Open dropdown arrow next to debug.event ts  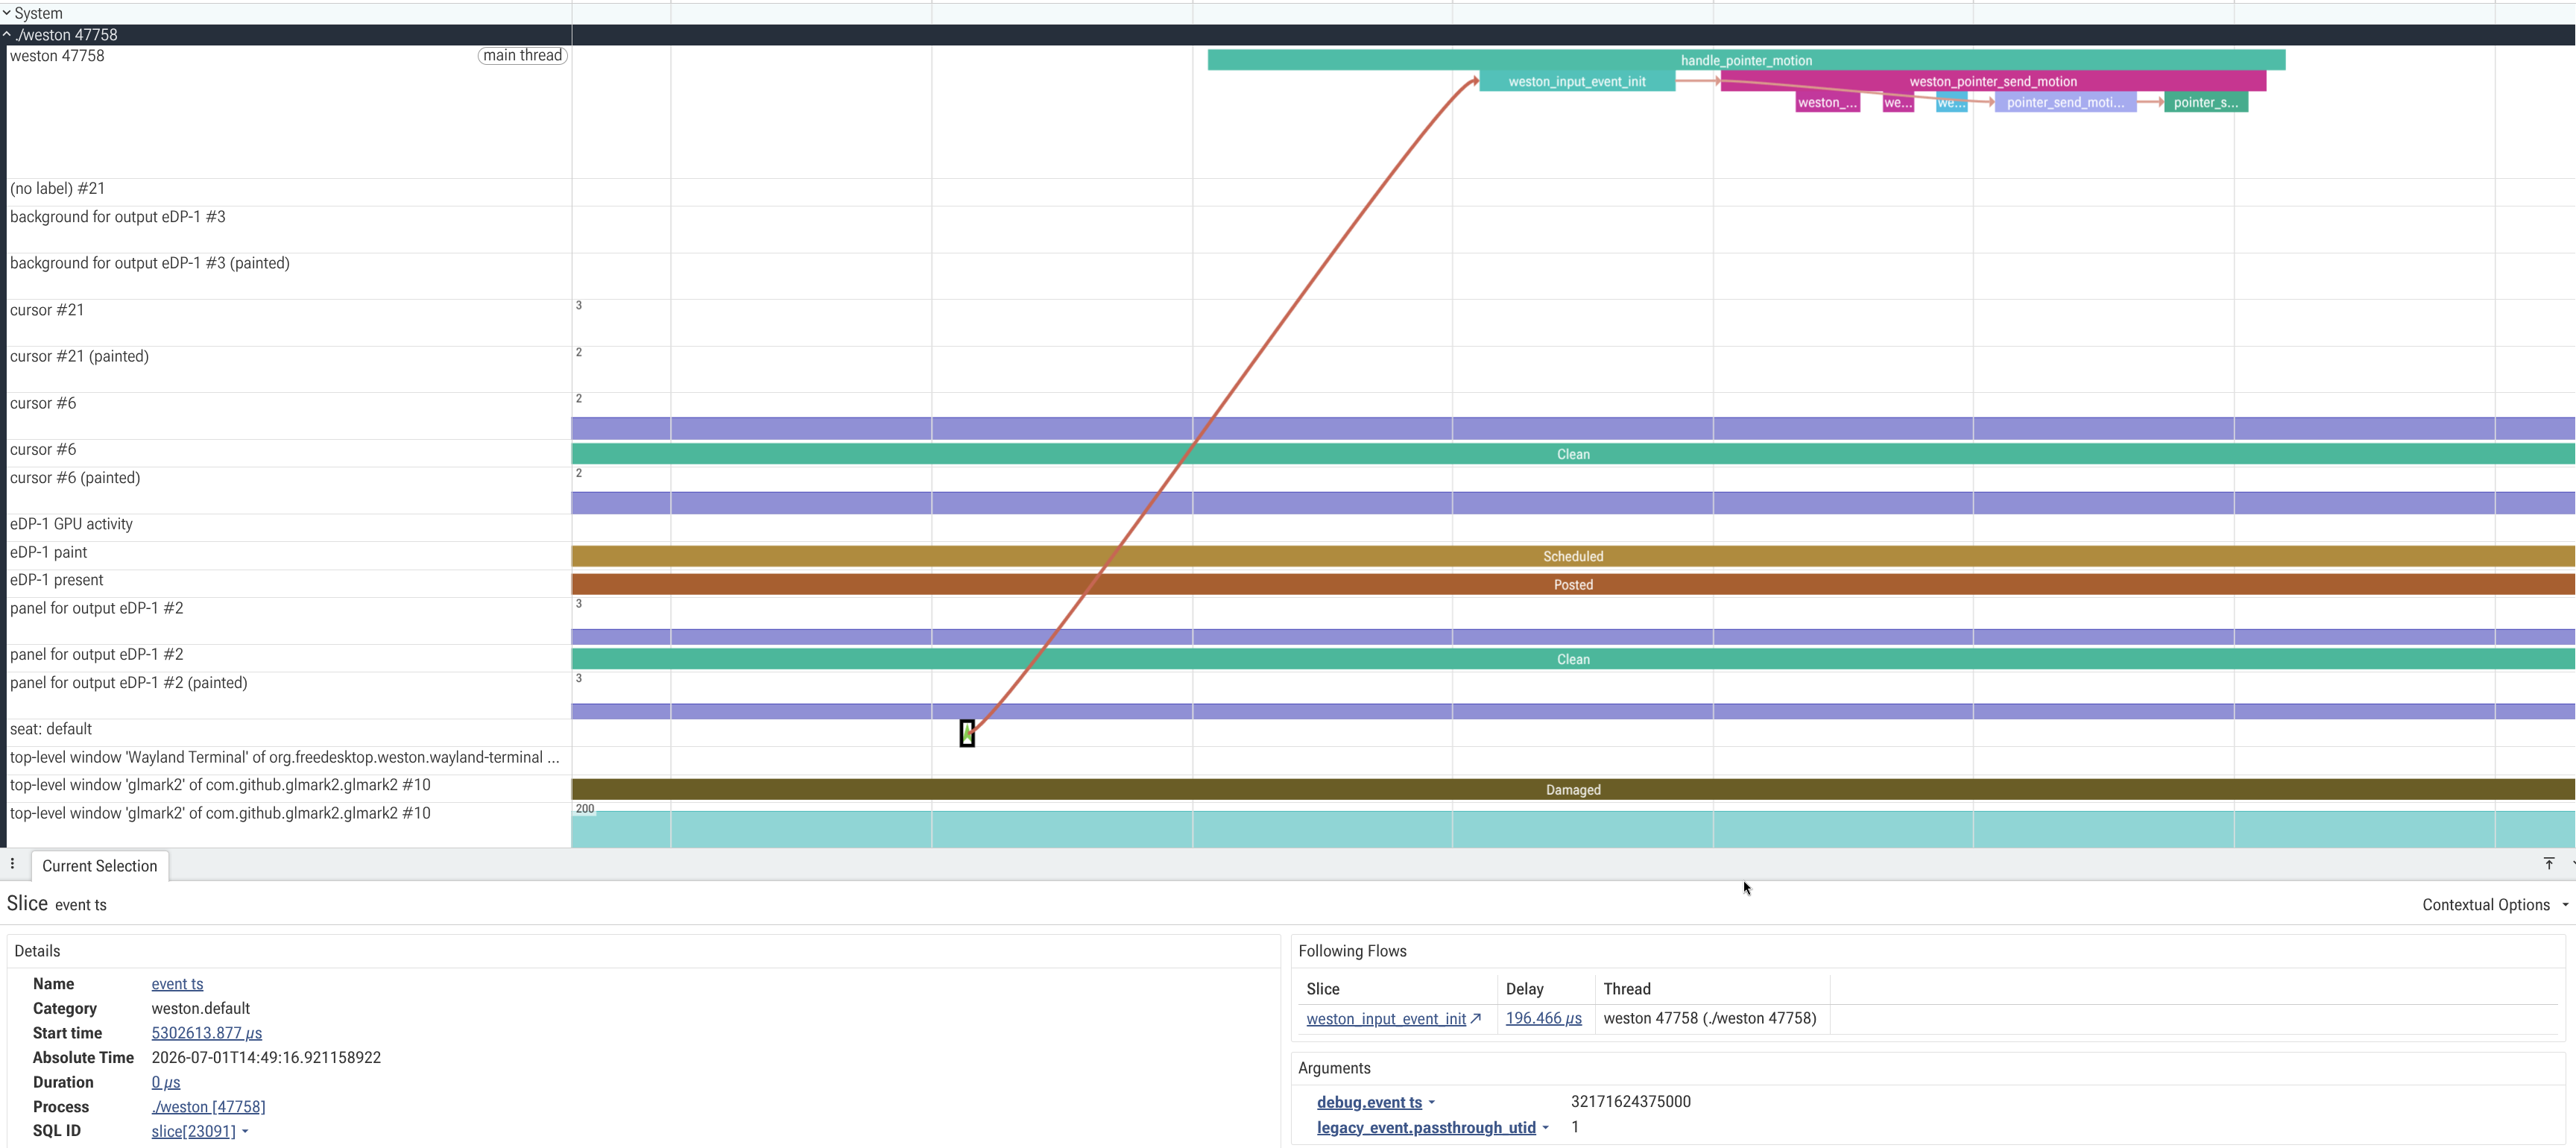pyautogui.click(x=1432, y=1102)
